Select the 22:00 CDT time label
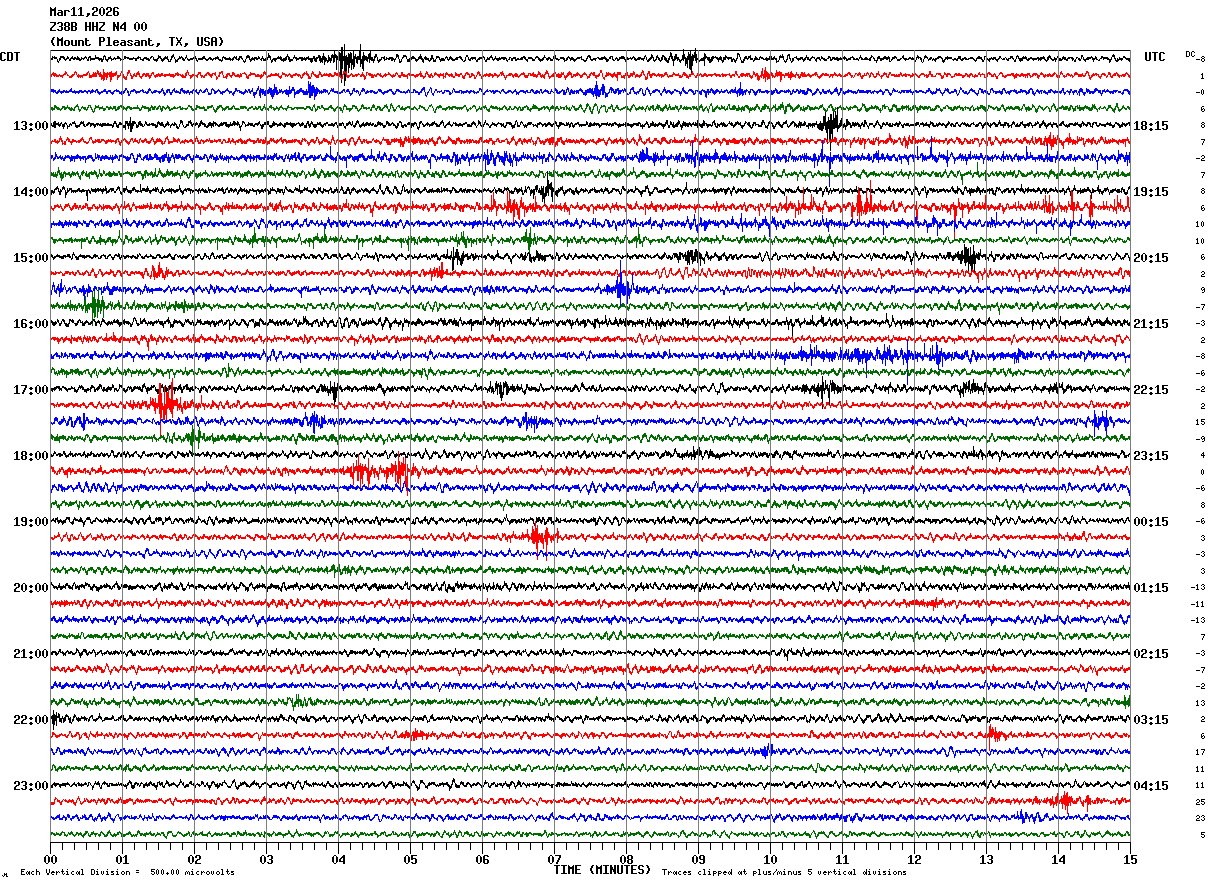This screenshot has height=886, width=1210. coord(31,720)
